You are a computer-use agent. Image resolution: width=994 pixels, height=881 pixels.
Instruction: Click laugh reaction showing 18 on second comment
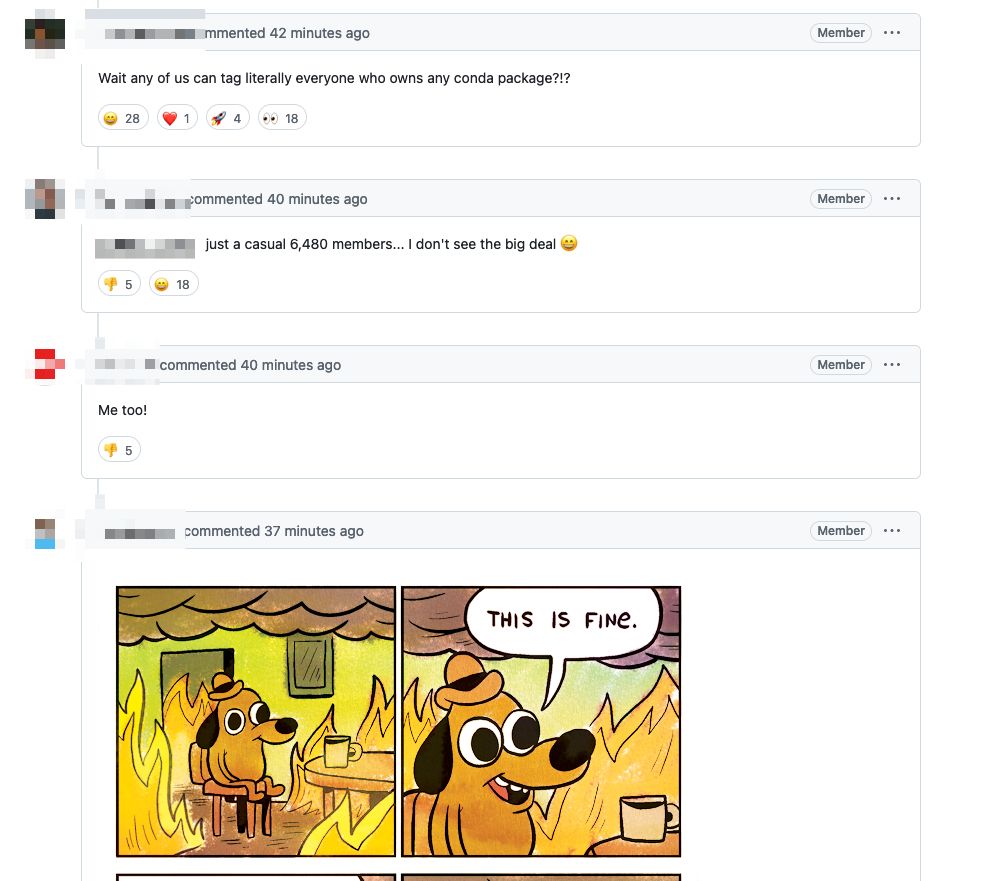click(174, 284)
